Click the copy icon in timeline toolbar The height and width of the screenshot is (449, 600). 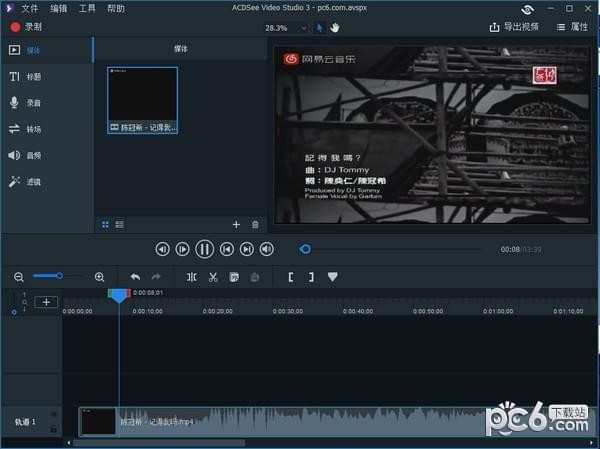[x=234, y=277]
